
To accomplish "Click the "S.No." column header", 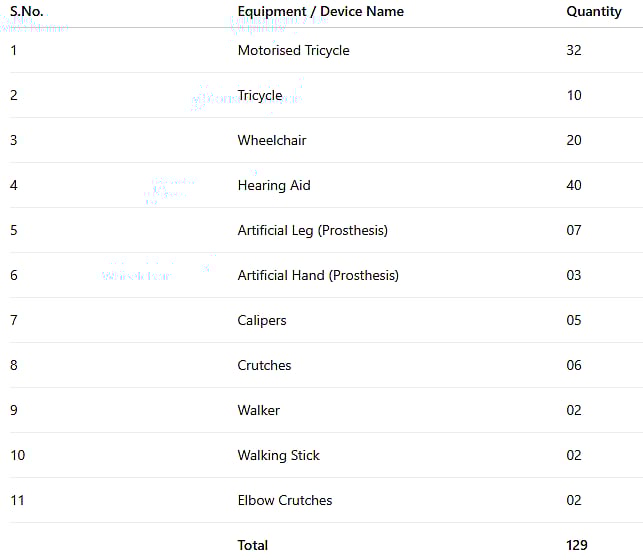I will click(27, 11).
